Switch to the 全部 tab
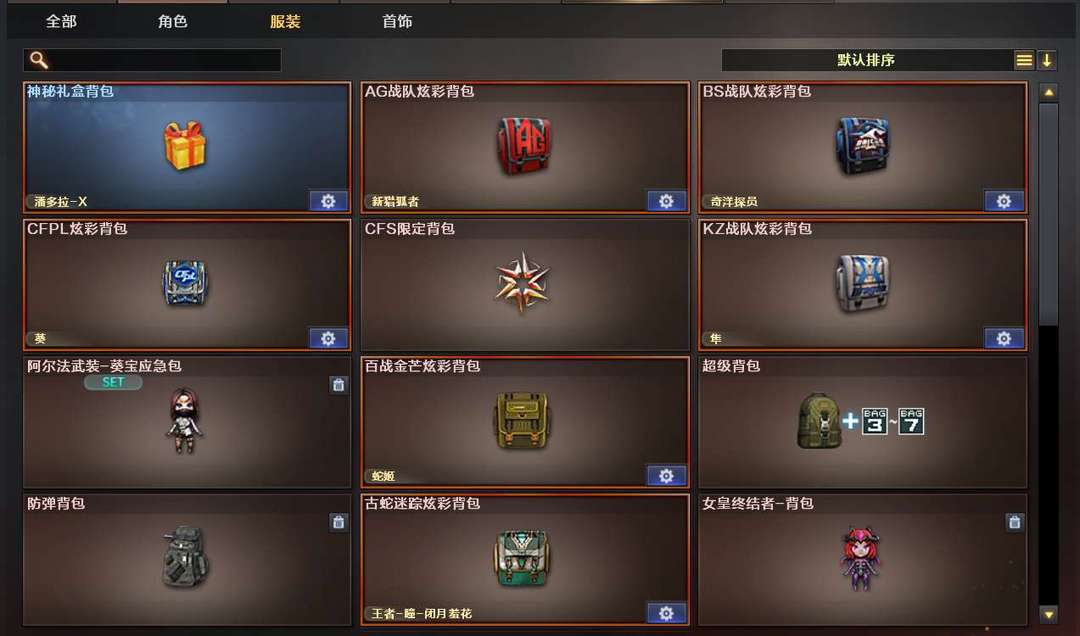Viewport: 1080px width, 636px height. click(61, 21)
